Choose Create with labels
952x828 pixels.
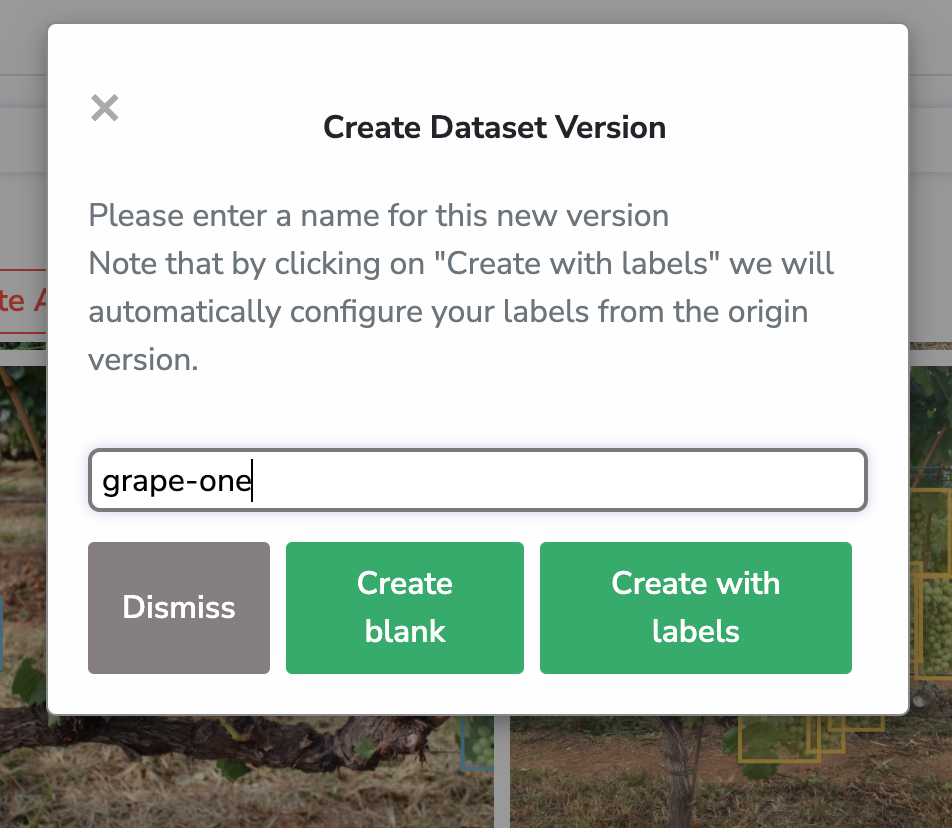pyautogui.click(x=695, y=608)
